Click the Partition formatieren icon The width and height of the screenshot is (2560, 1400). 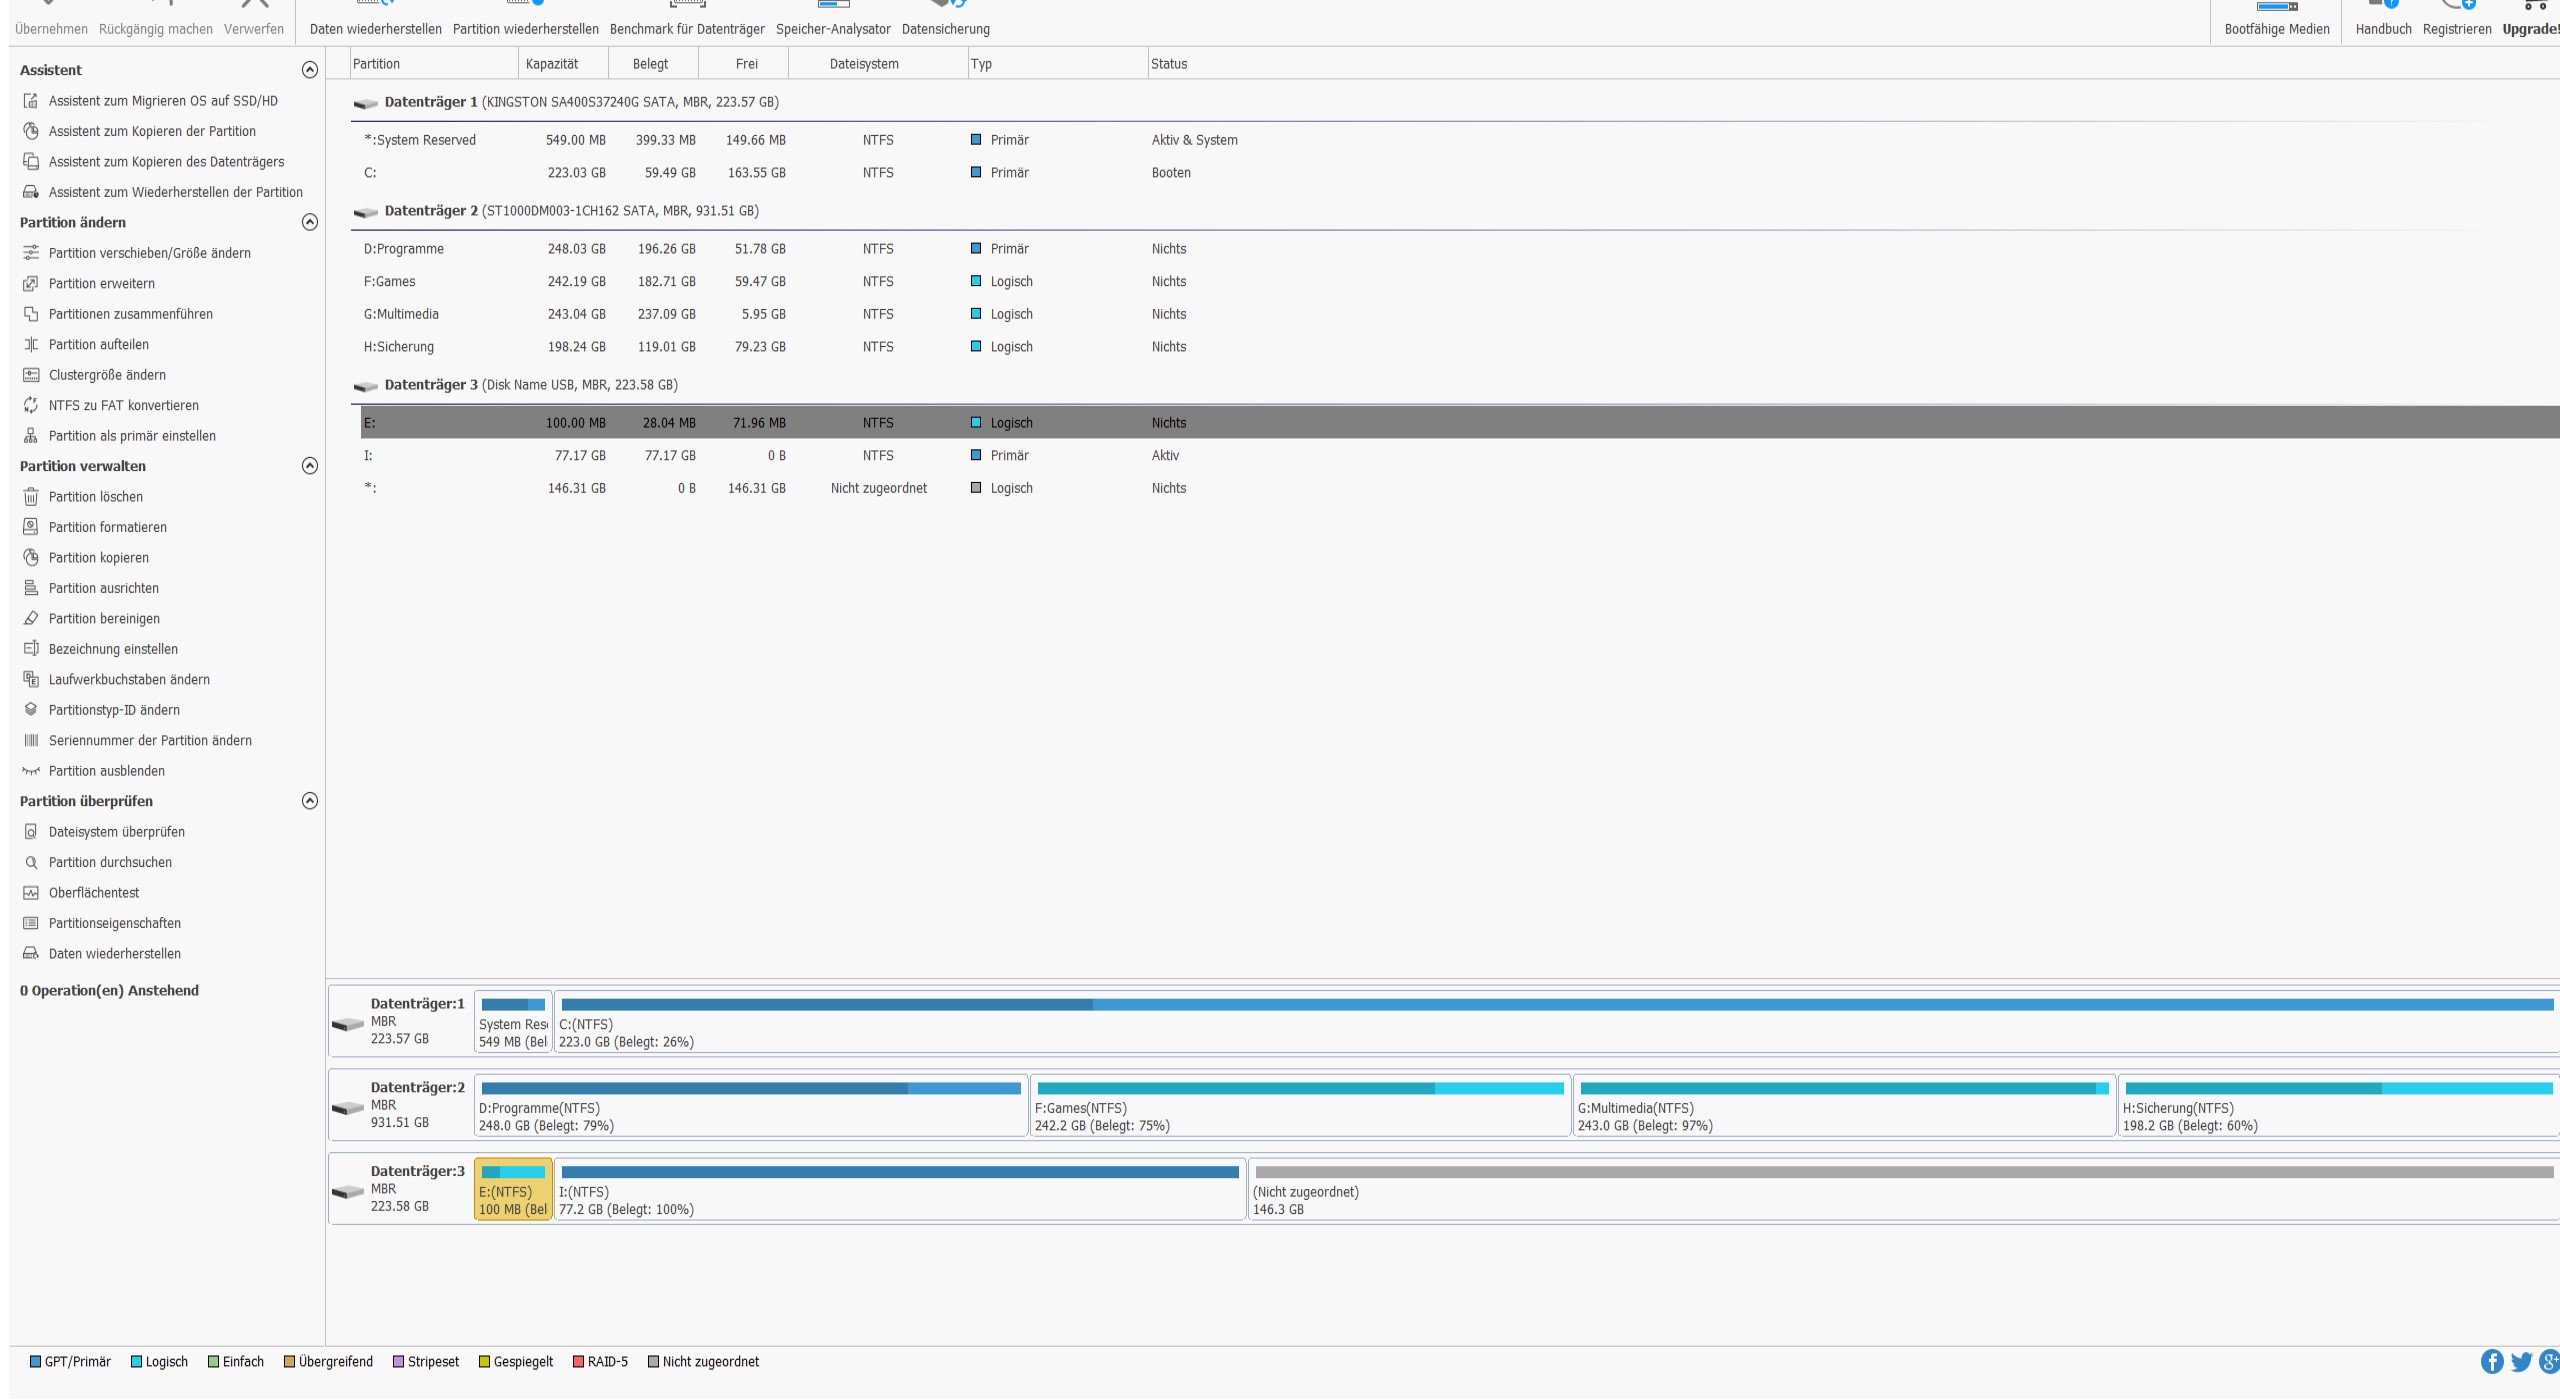tap(31, 527)
